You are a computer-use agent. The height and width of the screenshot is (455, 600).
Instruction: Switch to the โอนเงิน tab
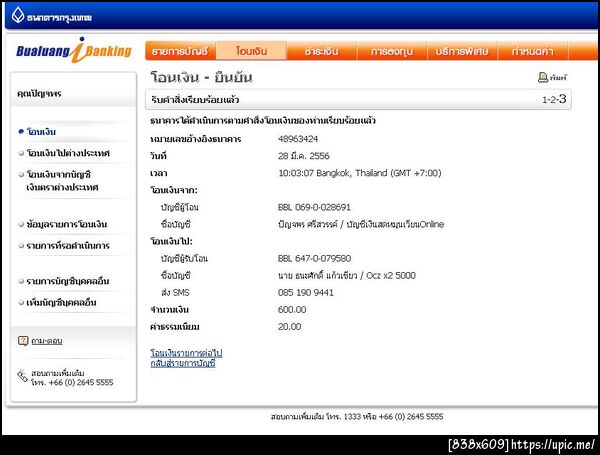point(251,51)
